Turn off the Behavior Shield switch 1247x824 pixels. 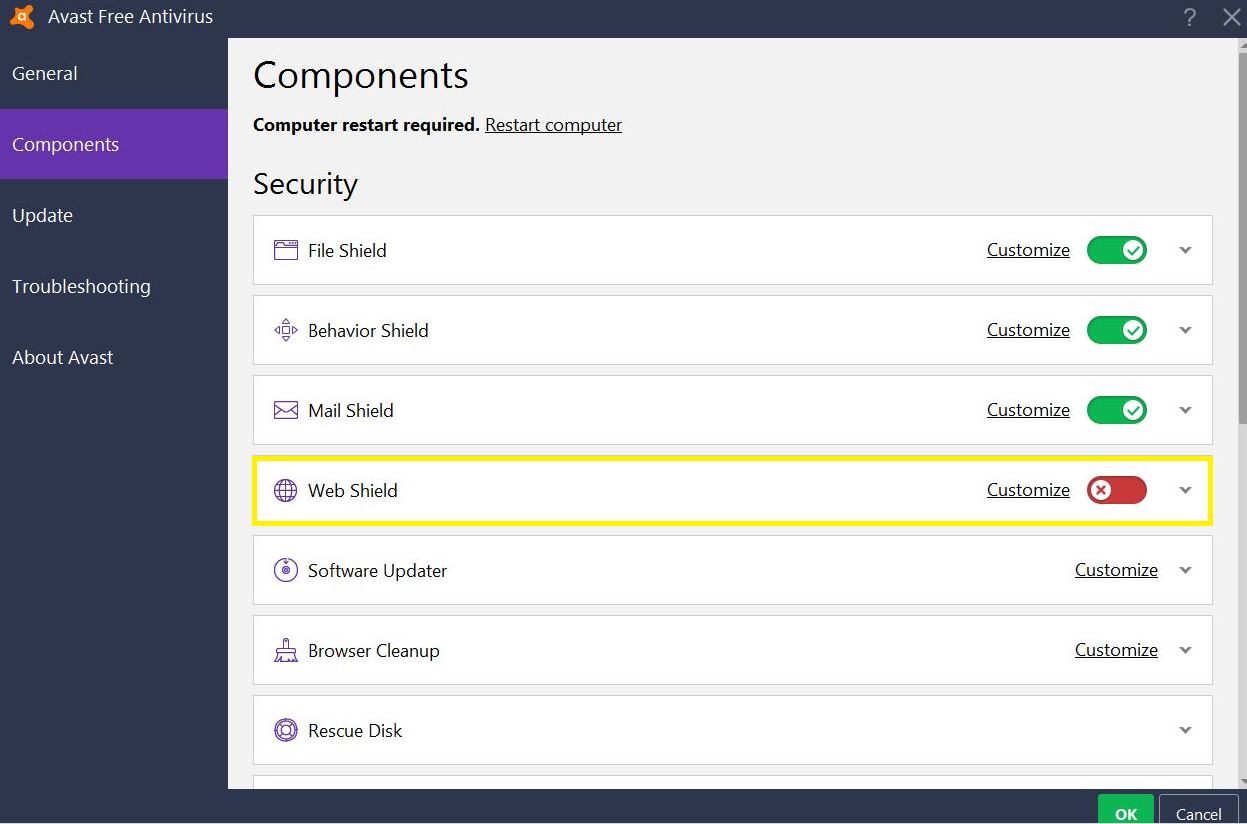pos(1116,330)
